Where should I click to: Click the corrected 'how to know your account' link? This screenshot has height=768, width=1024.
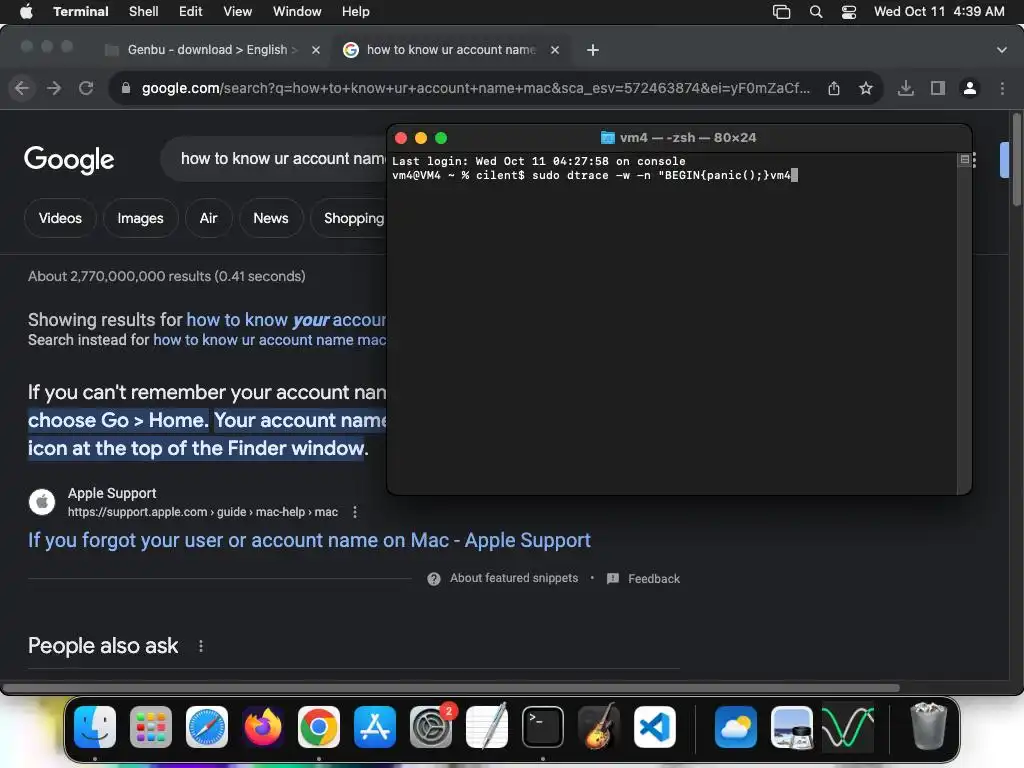[287, 319]
